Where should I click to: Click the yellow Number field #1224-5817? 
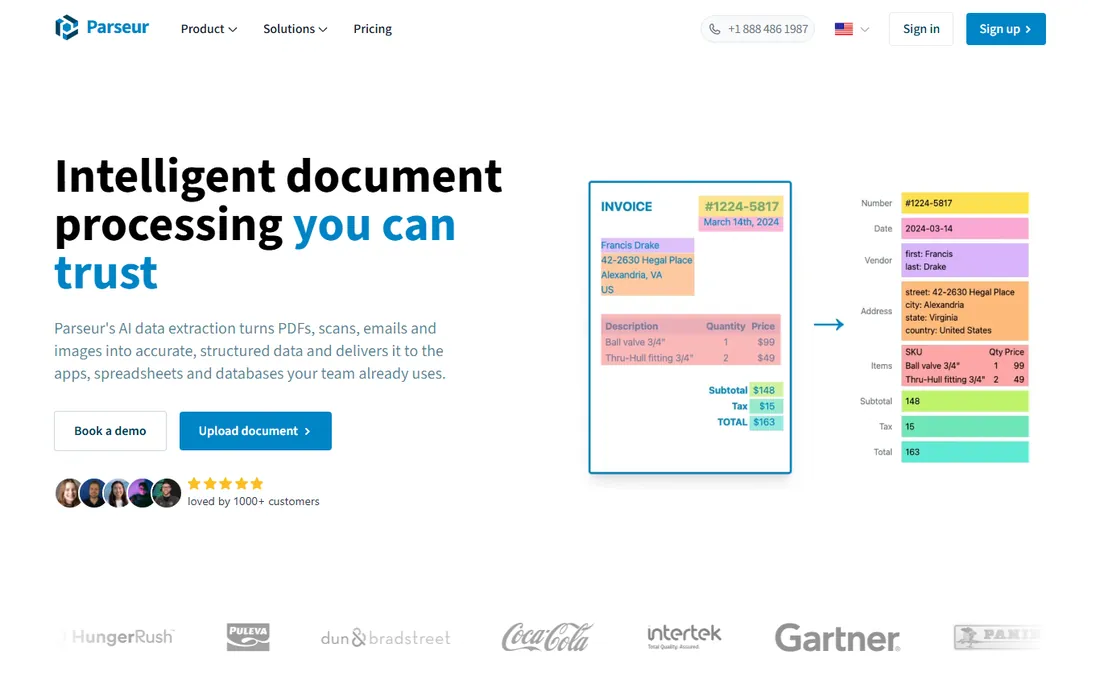click(965, 203)
